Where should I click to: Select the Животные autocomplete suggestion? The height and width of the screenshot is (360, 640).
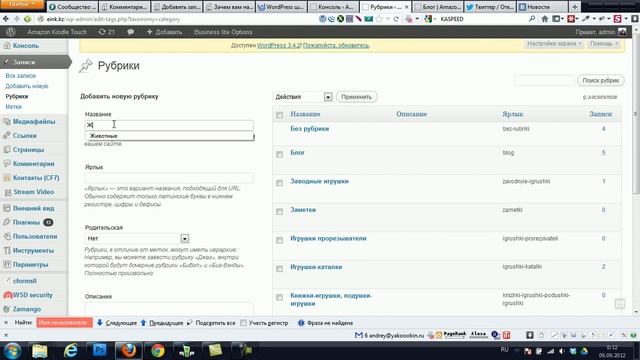pos(169,136)
